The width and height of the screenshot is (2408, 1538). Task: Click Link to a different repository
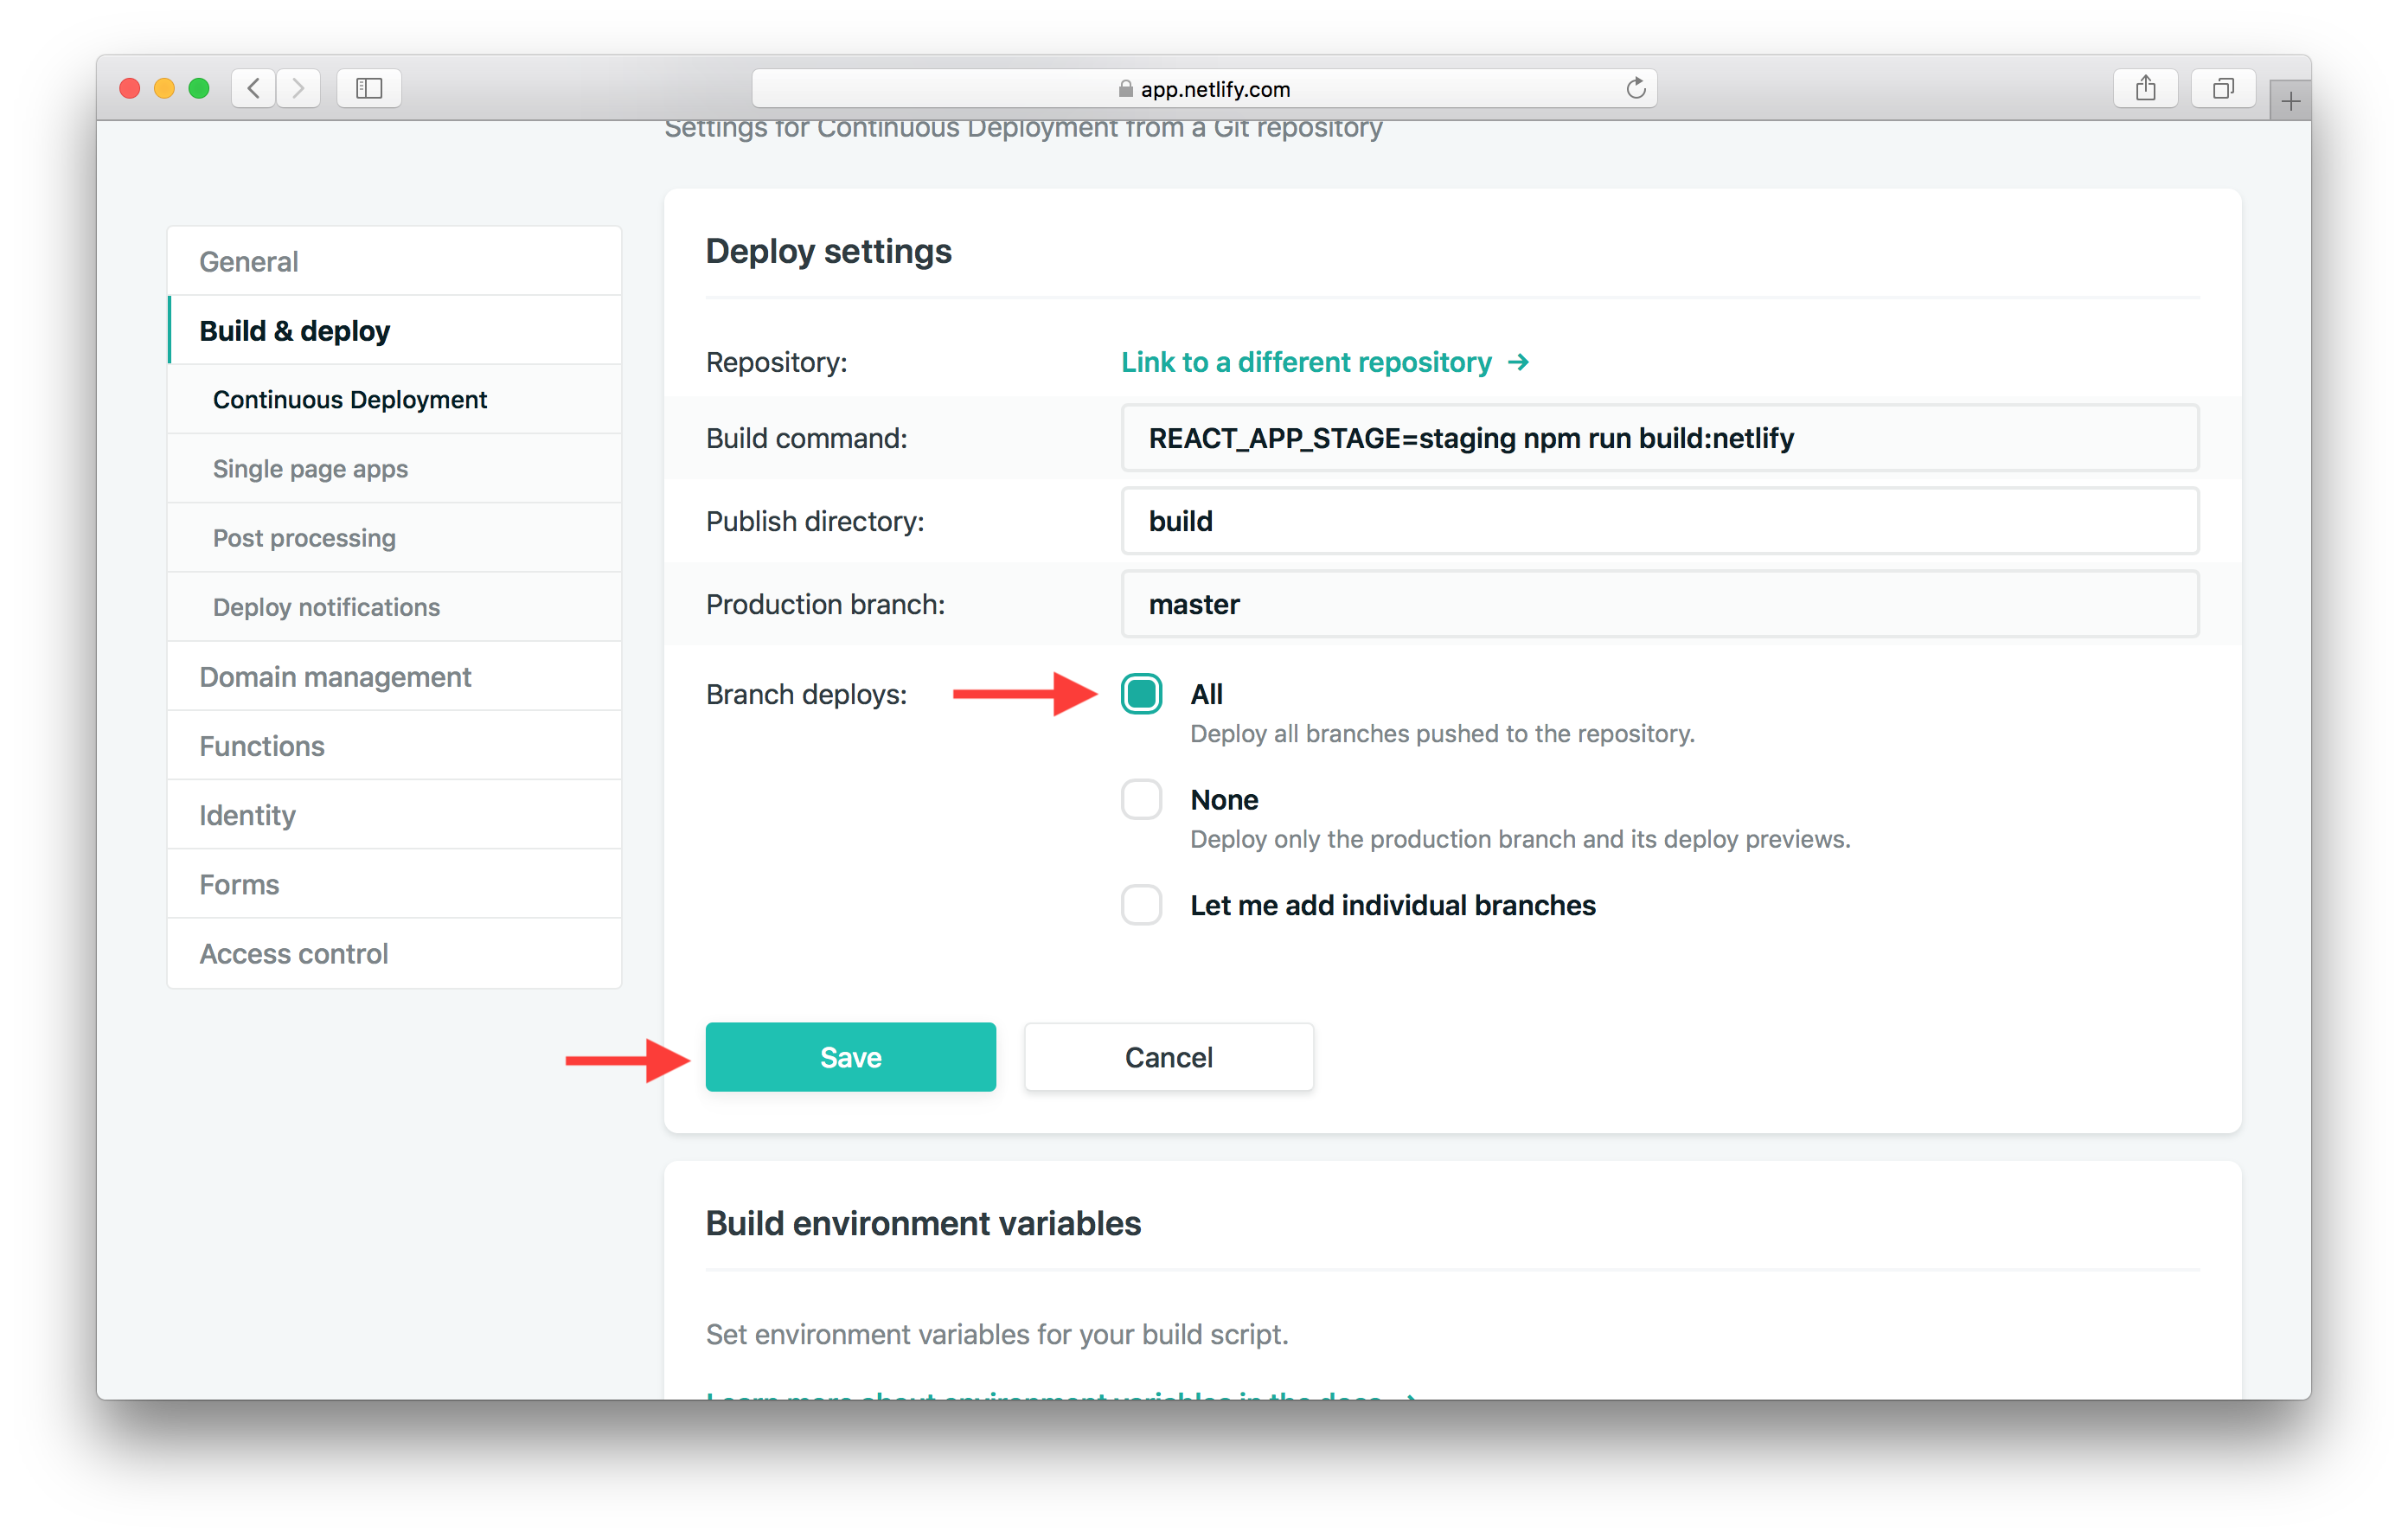point(1327,362)
